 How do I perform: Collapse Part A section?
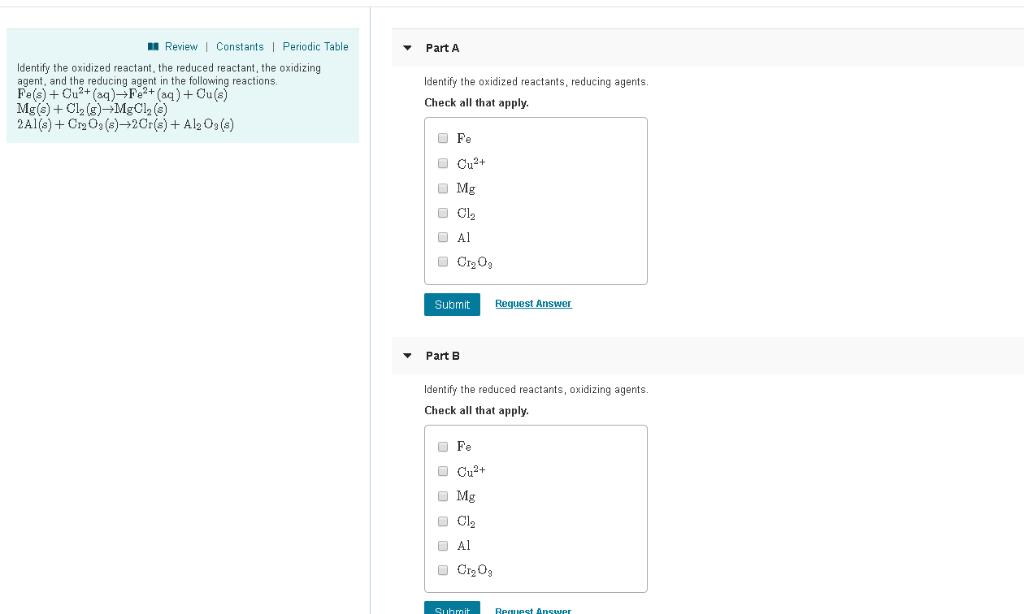tap(406, 47)
